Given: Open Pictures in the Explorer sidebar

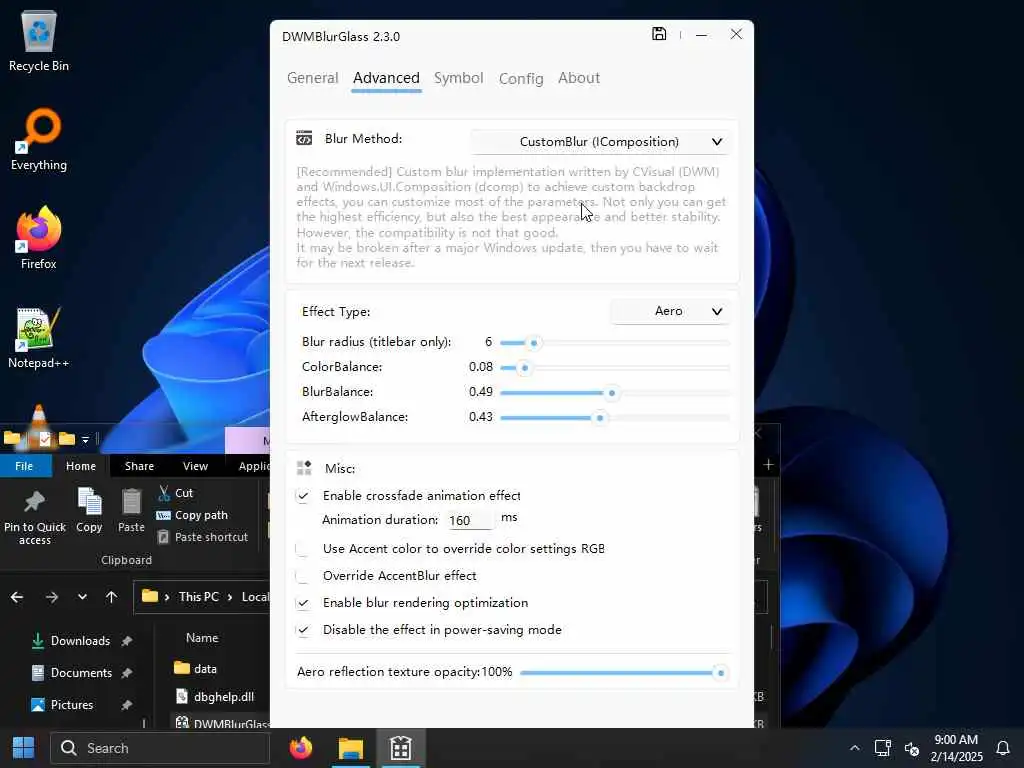Looking at the screenshot, I should (x=72, y=705).
